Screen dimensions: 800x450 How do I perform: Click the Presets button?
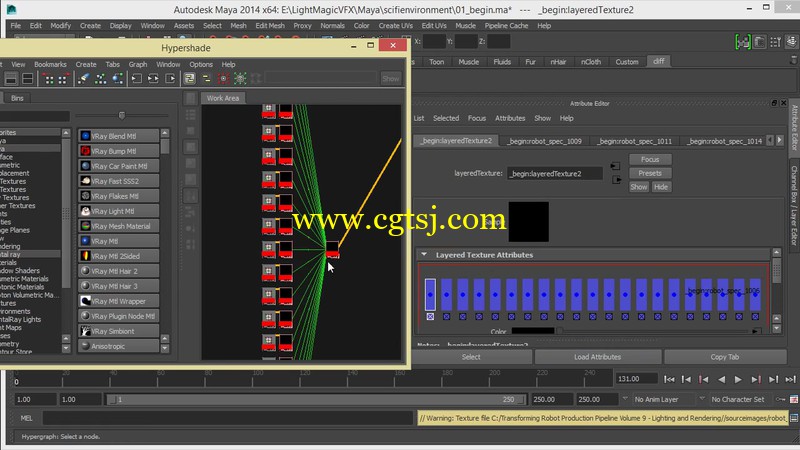coord(650,173)
